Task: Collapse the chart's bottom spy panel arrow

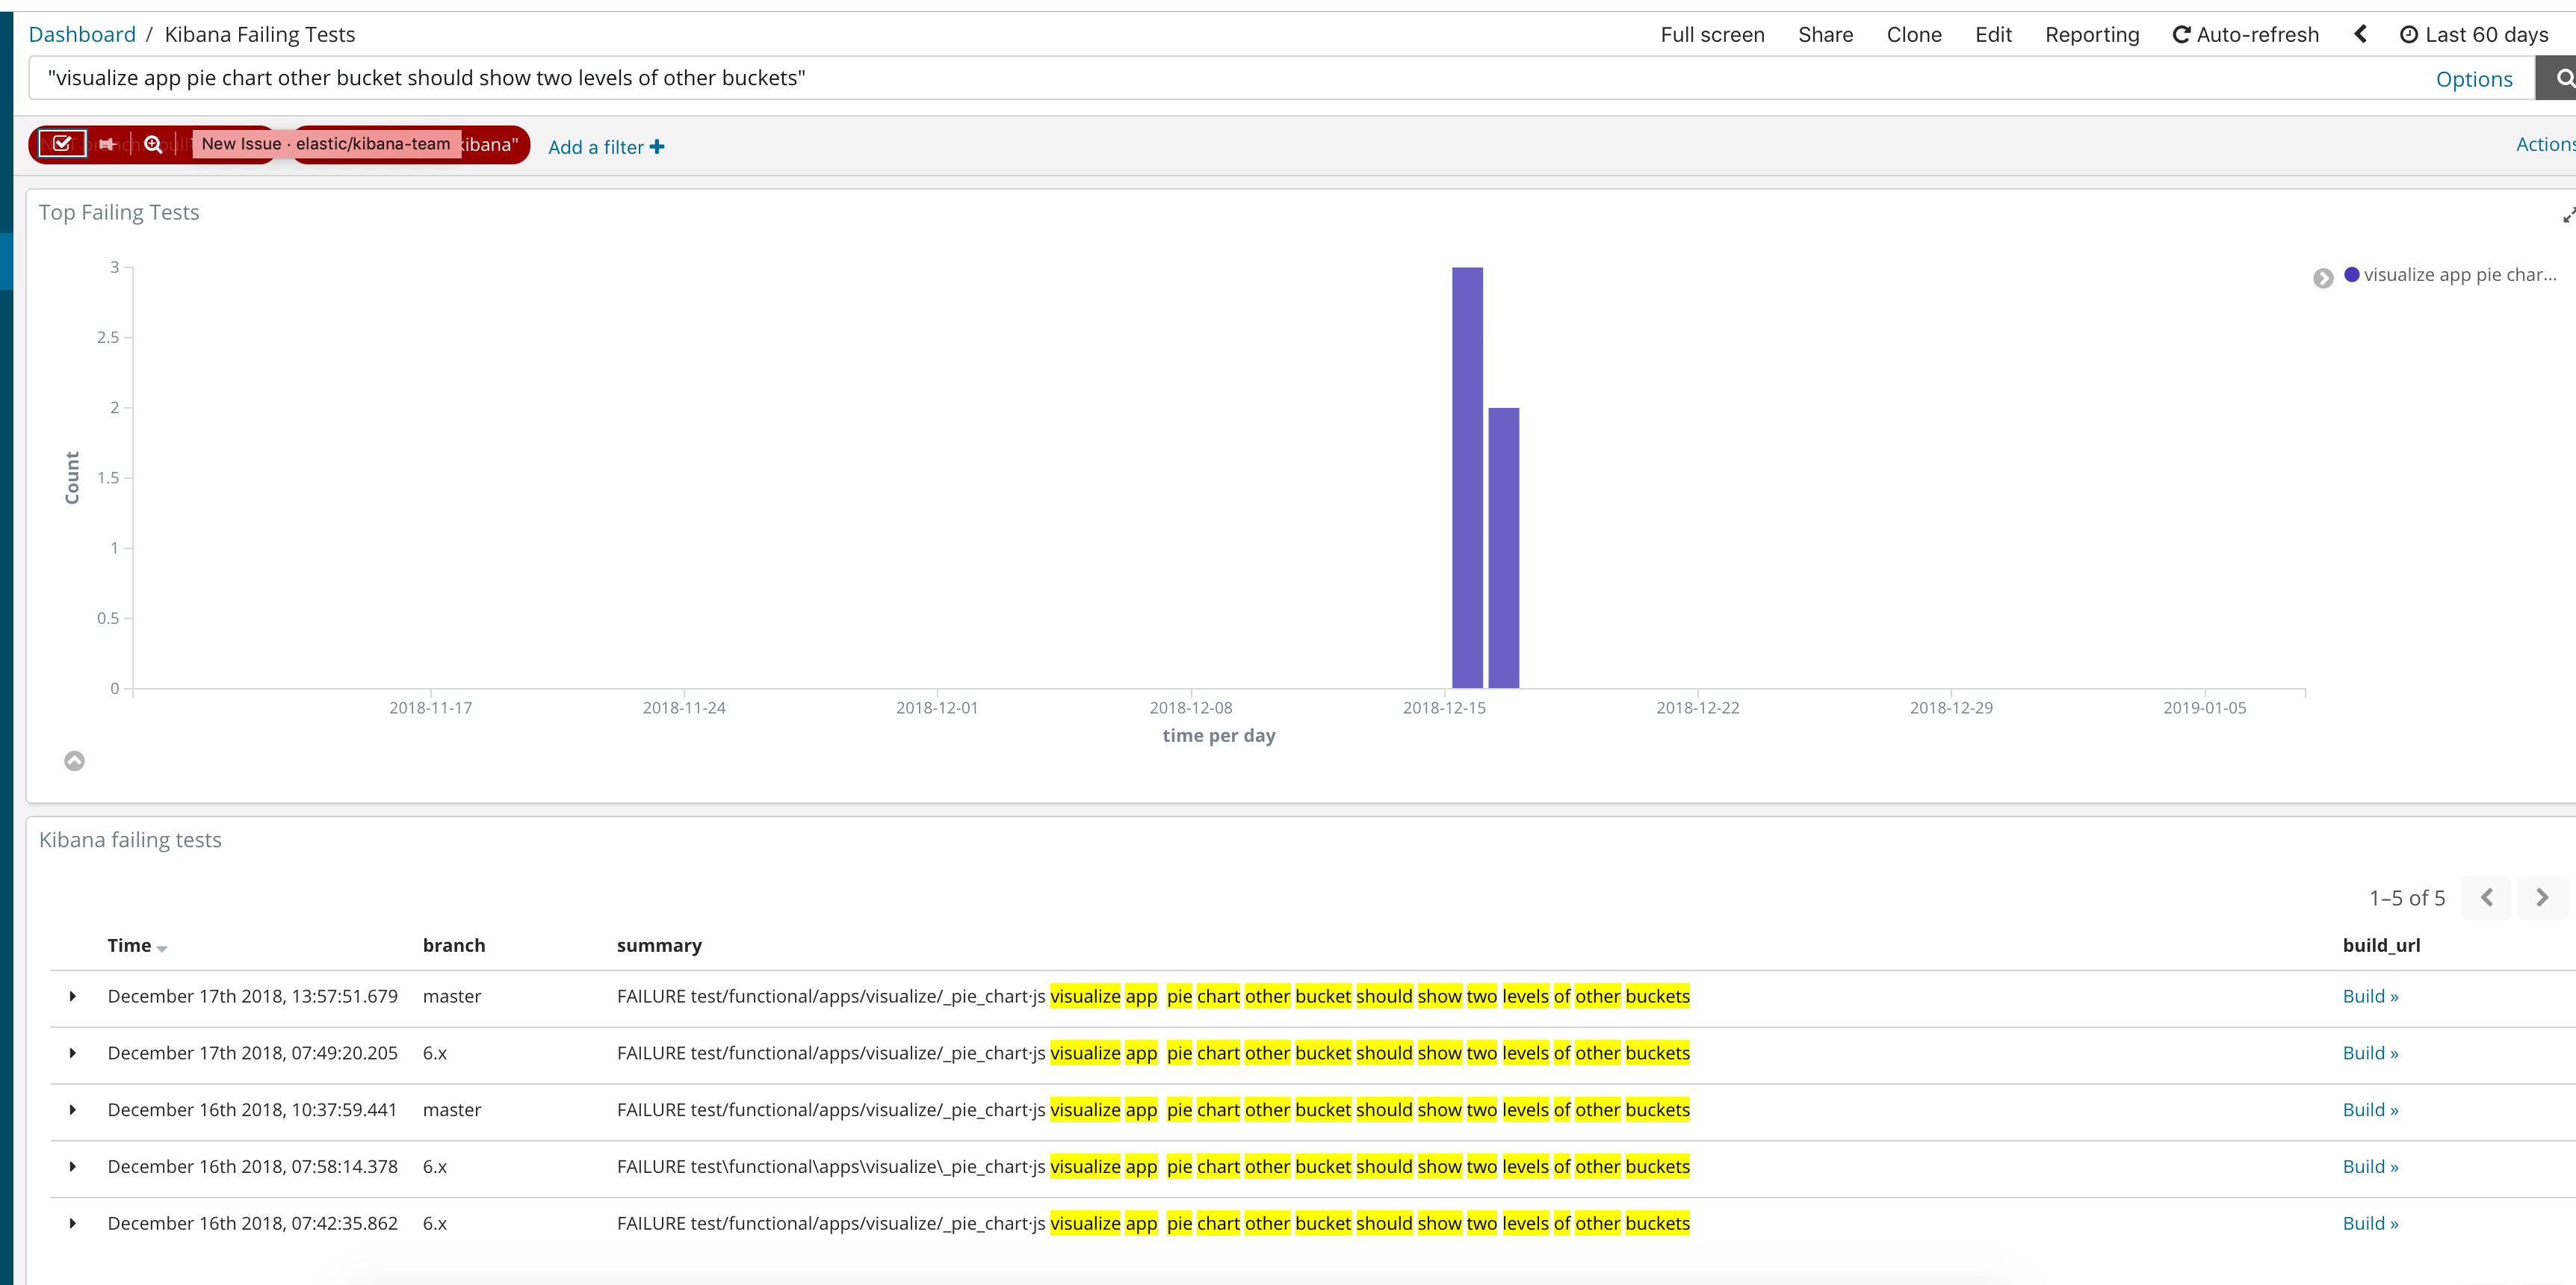Action: tap(74, 761)
